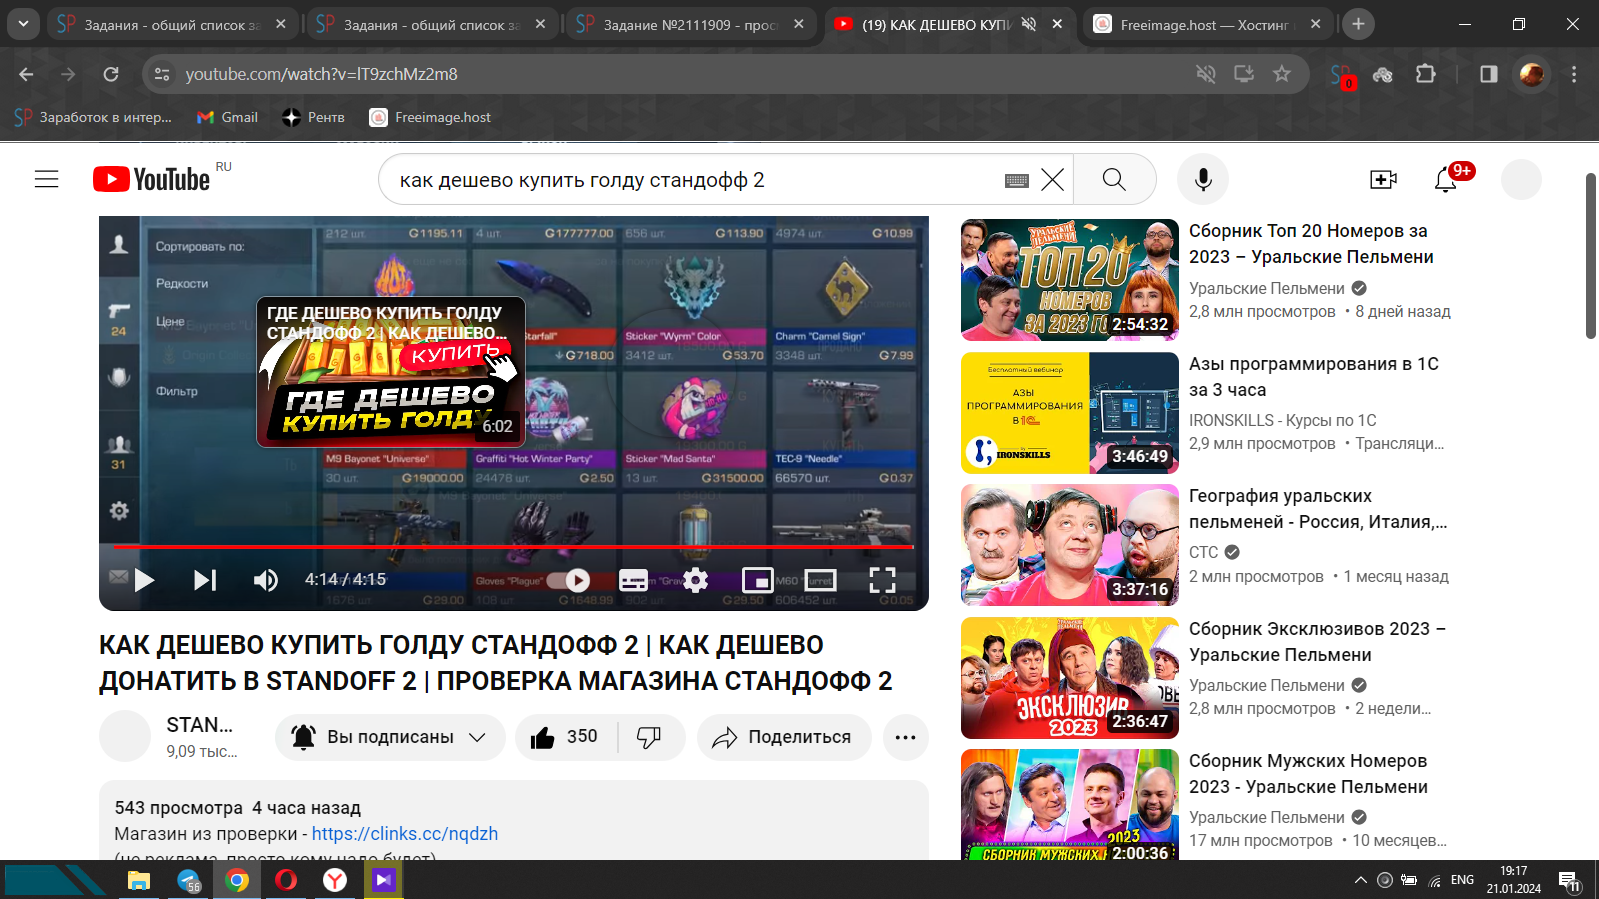This screenshot has height=899, width=1599.
Task: Open Топ 20 Номеров за 2023 video thumbnail
Action: (1069, 280)
